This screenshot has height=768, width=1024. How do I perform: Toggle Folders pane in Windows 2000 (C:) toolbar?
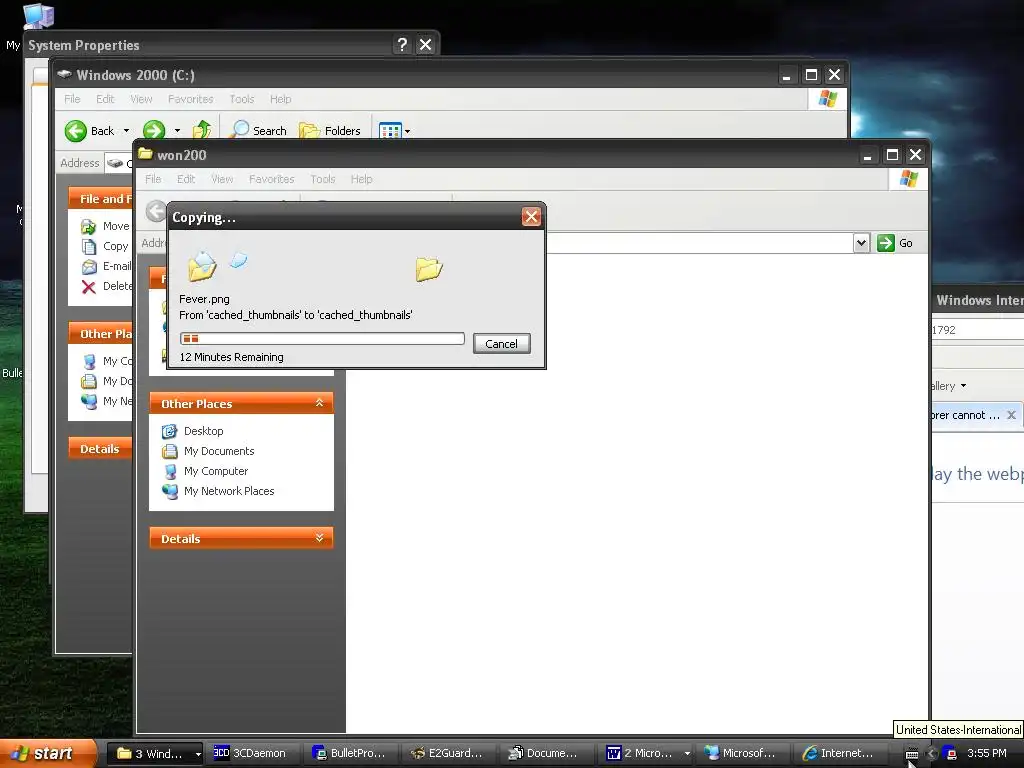[x=330, y=131]
